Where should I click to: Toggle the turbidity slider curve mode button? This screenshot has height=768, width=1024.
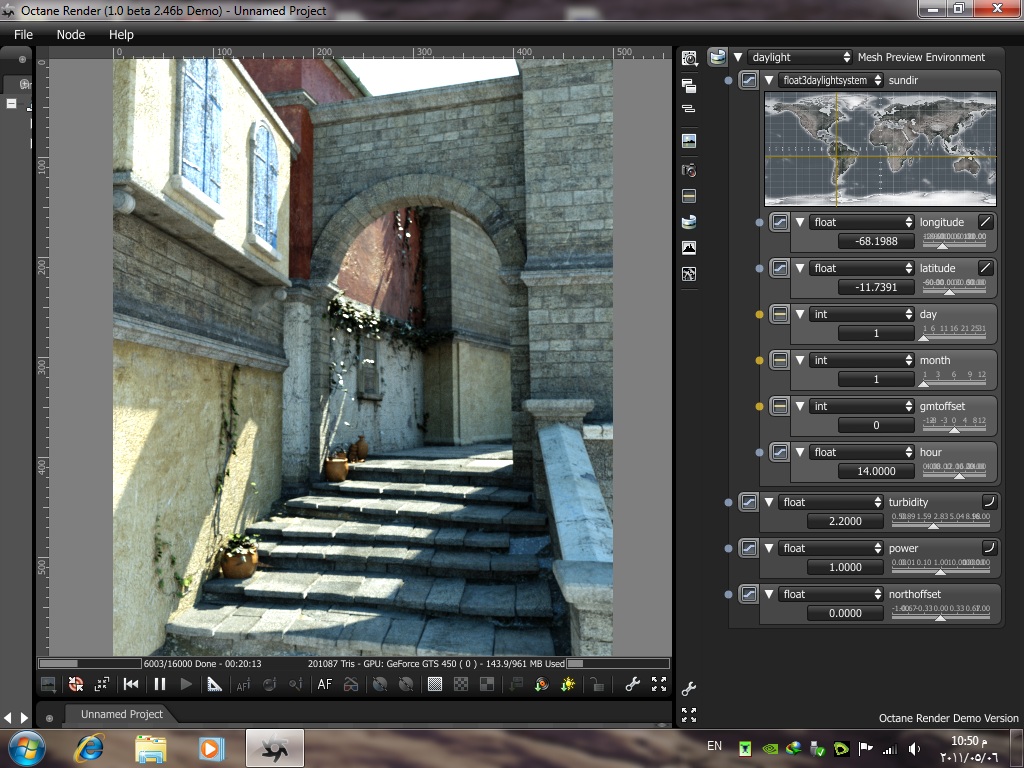[x=989, y=502]
